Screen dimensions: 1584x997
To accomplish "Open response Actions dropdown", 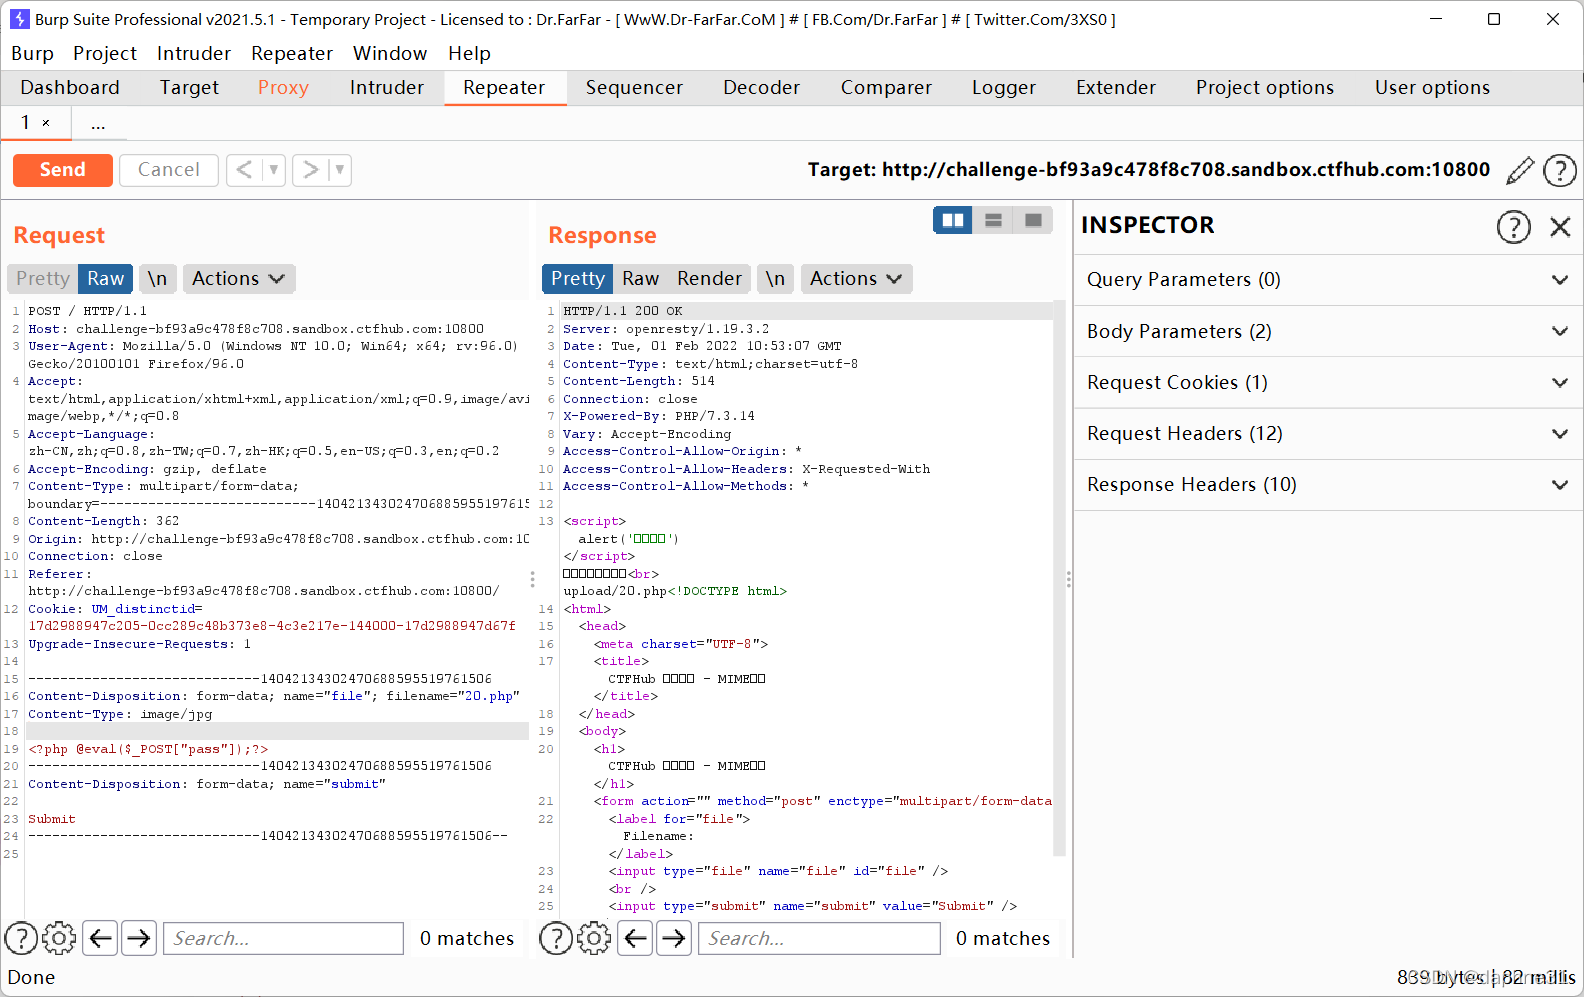I will 856,279.
